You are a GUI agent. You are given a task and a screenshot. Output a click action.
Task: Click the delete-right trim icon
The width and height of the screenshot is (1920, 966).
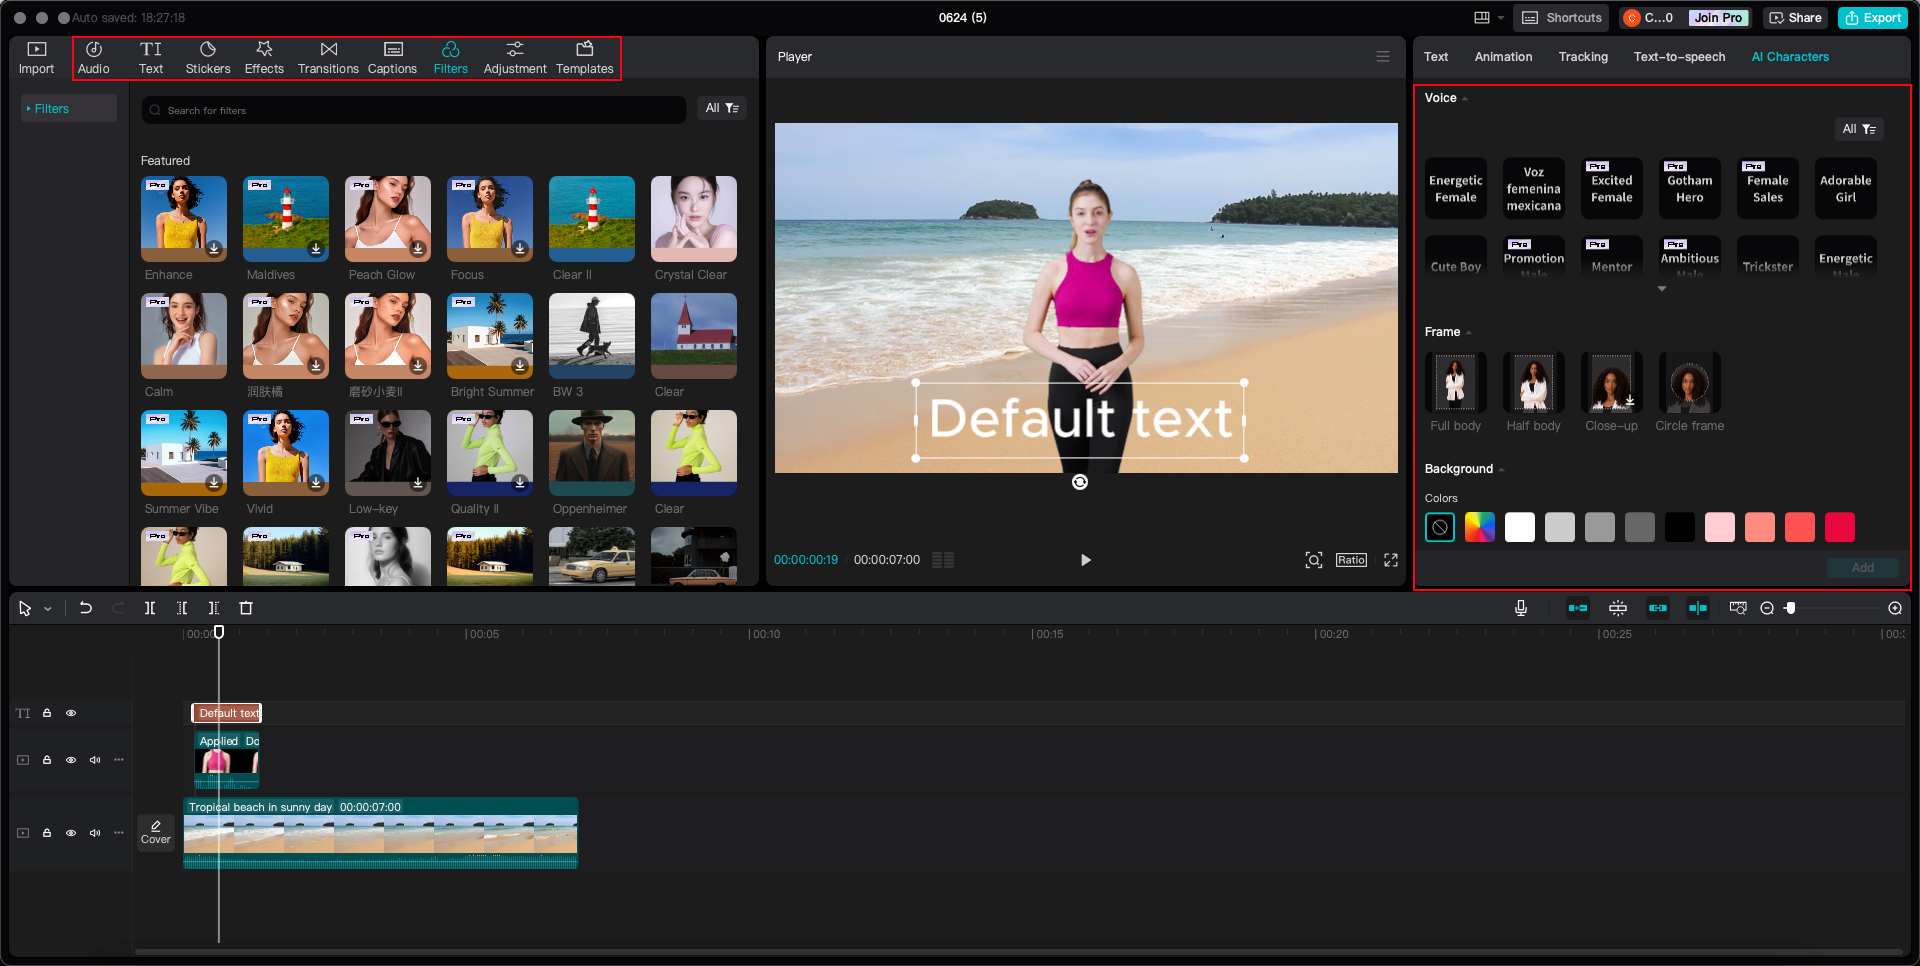(x=214, y=608)
